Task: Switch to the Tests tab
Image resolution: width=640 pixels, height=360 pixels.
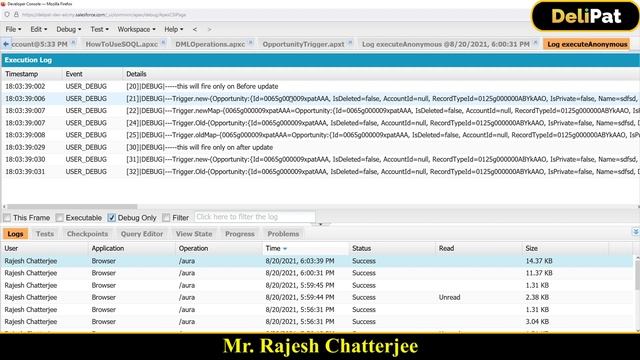Action: pyautogui.click(x=45, y=234)
